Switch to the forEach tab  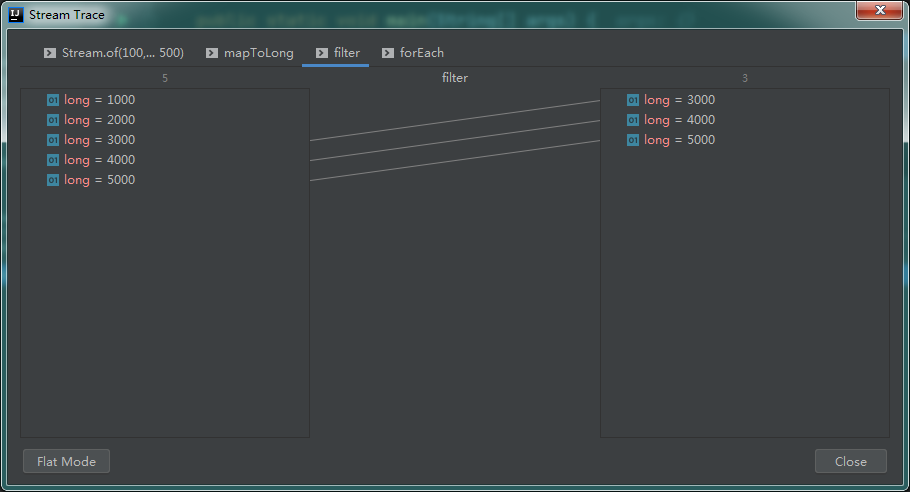point(413,53)
